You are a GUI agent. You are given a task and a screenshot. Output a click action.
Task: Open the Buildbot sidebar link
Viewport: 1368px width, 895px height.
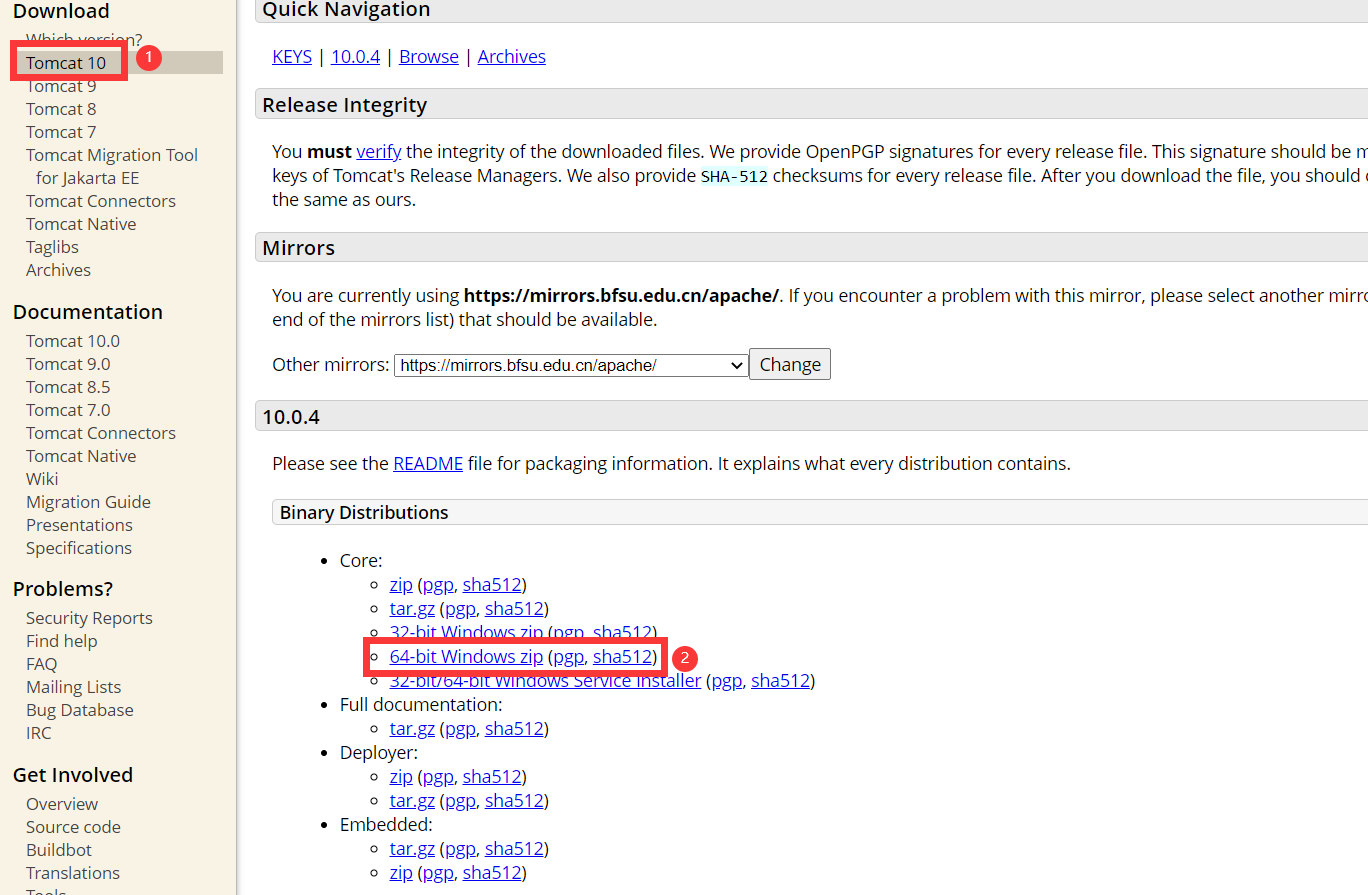click(59, 850)
